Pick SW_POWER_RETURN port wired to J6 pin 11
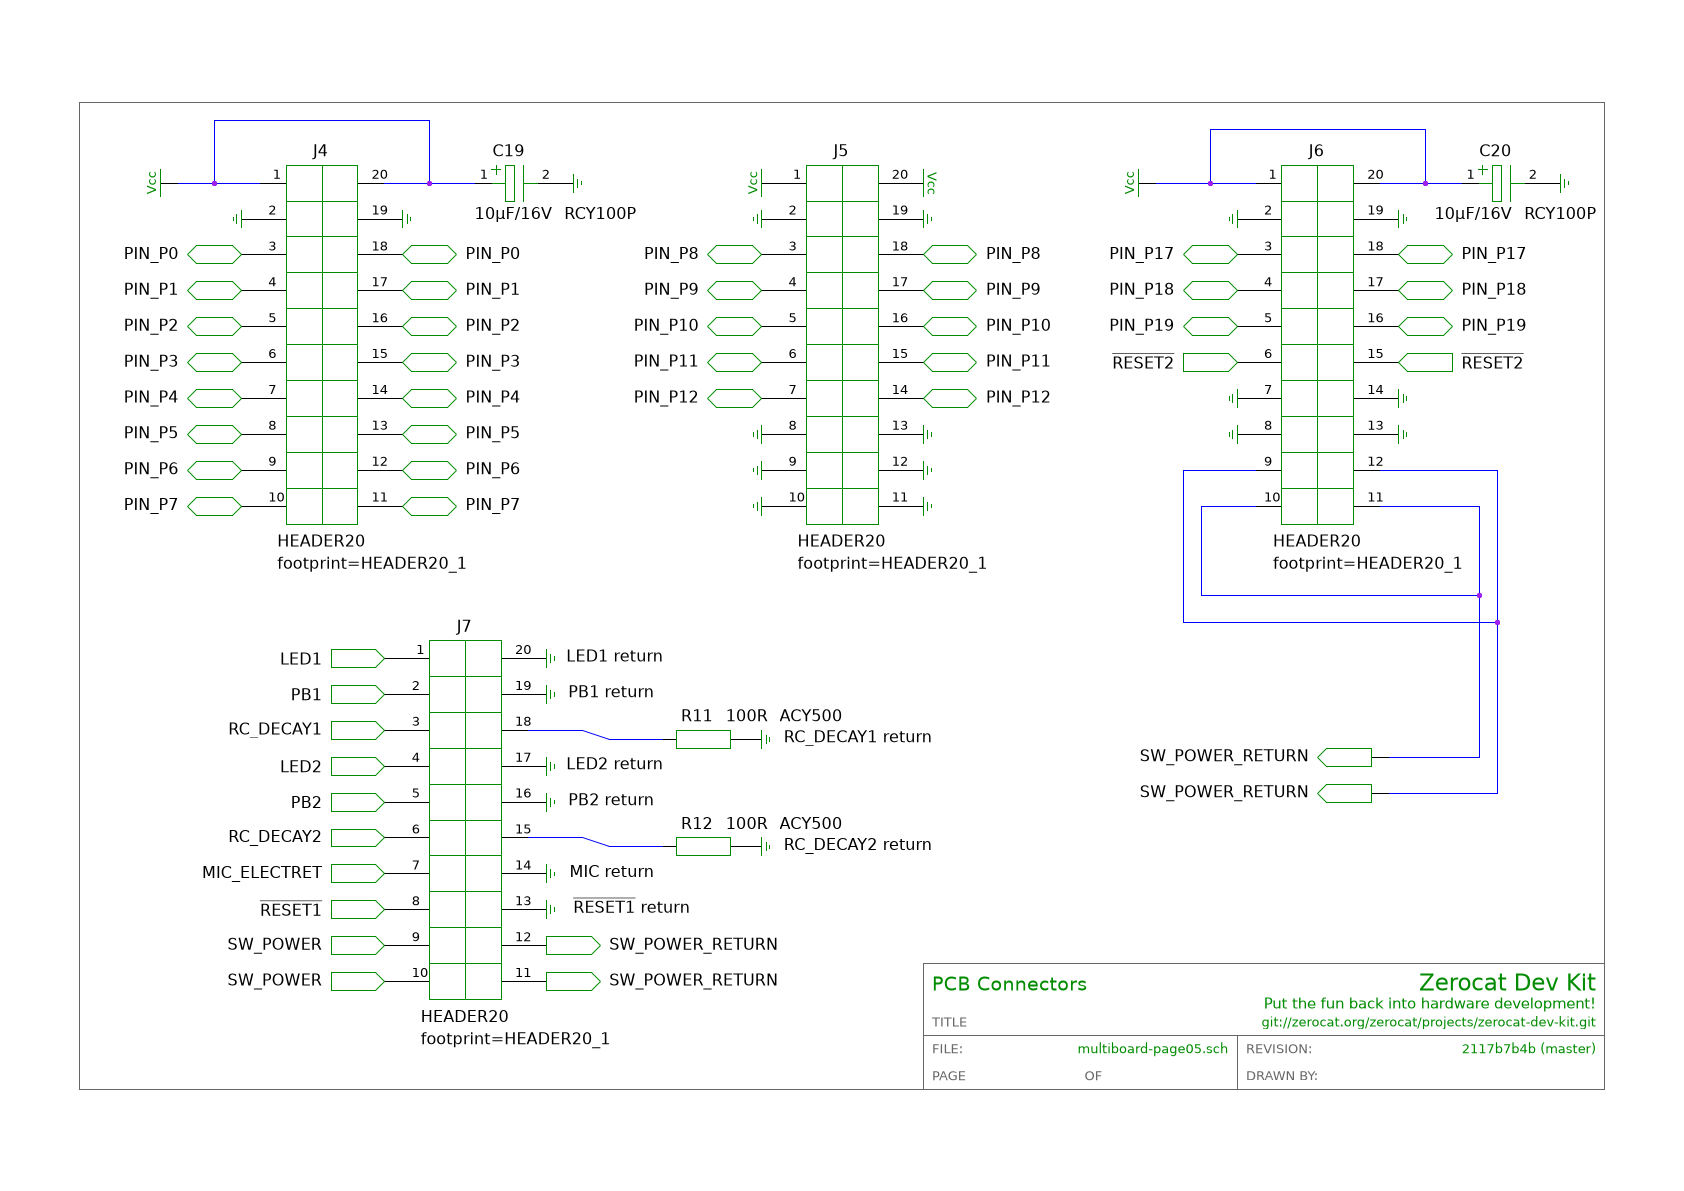This screenshot has height=1191, width=1684. point(1345,758)
